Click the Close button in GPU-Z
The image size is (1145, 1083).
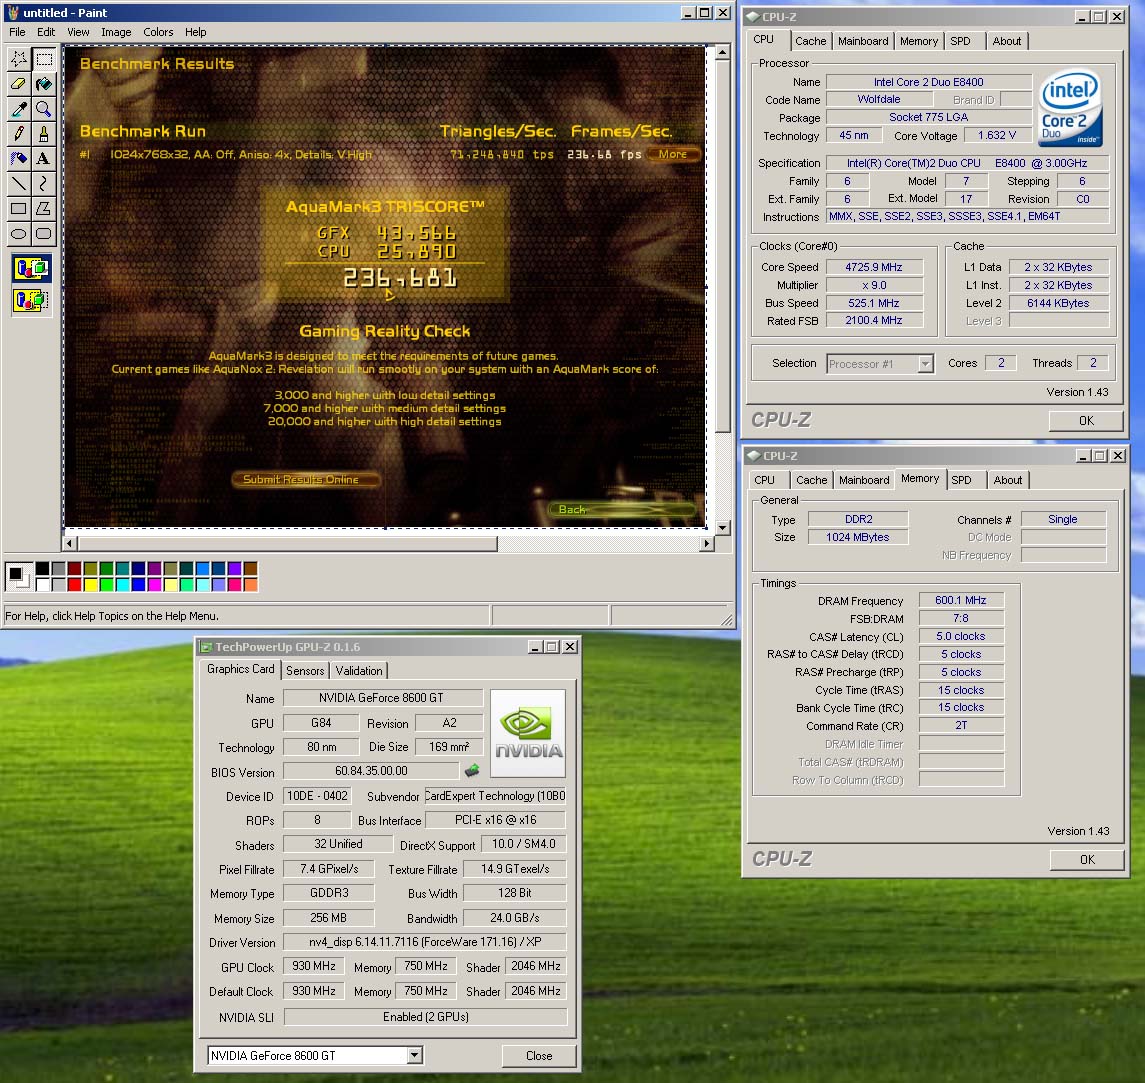pyautogui.click(x=539, y=1055)
